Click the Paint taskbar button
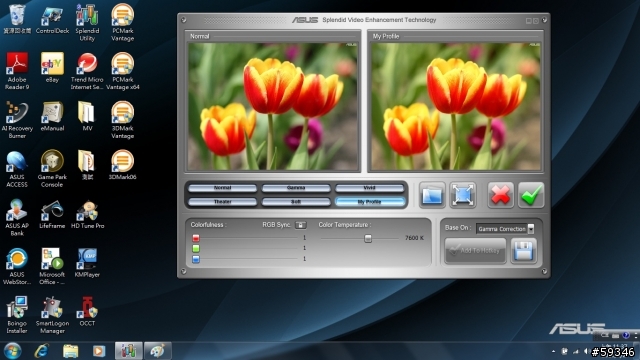640x360 pixels. [158, 351]
